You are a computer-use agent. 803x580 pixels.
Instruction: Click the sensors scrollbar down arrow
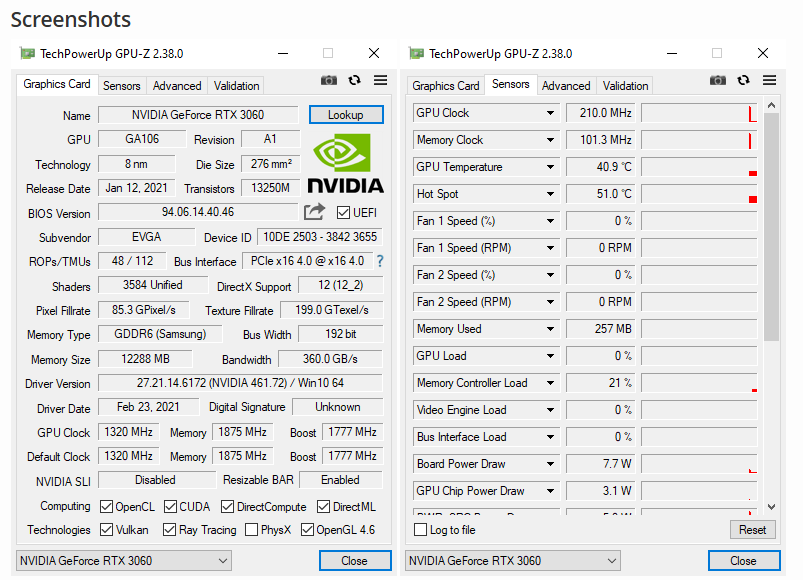point(771,507)
